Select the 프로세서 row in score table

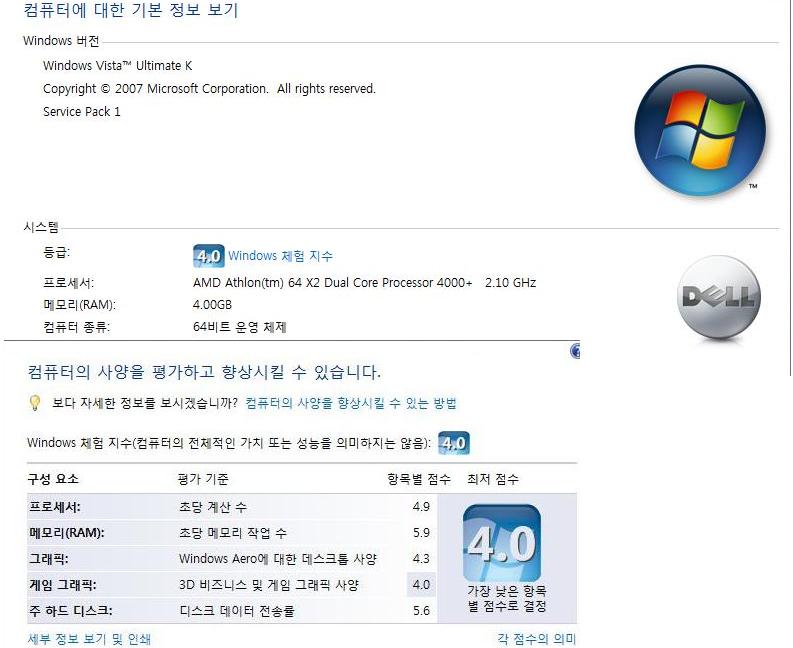232,507
